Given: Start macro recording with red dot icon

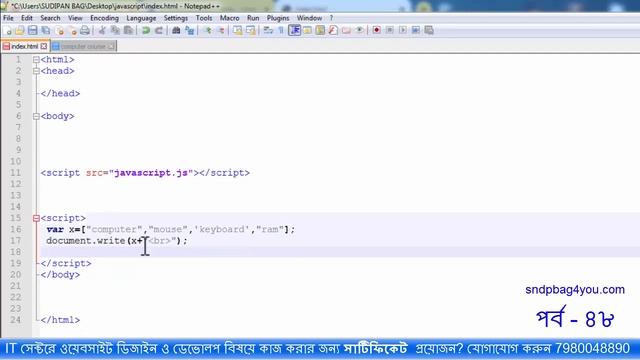Looking at the screenshot, I should (x=376, y=30).
